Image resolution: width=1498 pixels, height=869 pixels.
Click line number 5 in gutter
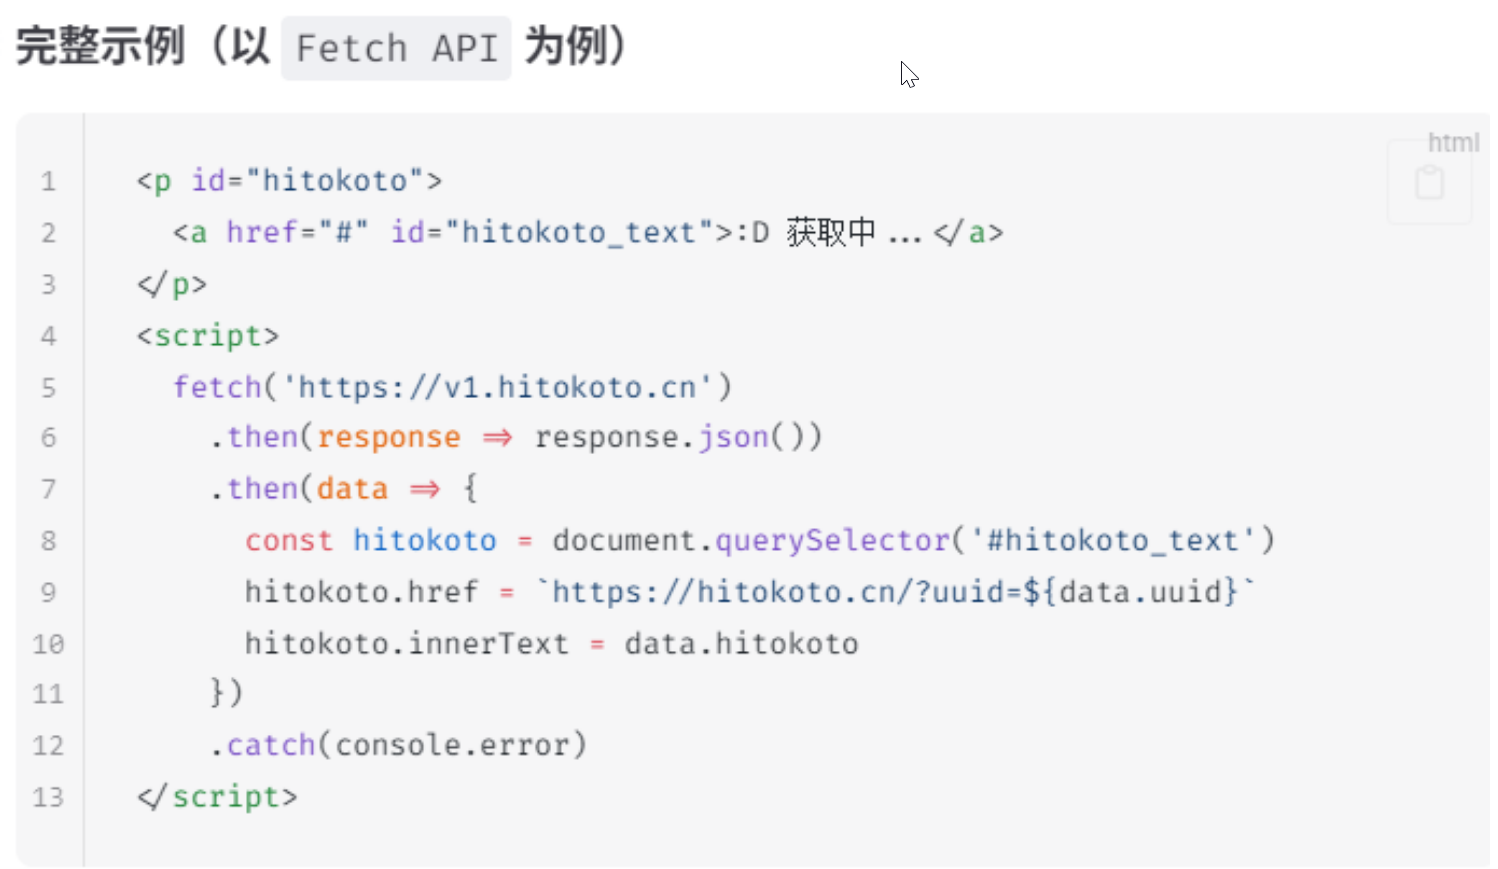click(x=47, y=388)
